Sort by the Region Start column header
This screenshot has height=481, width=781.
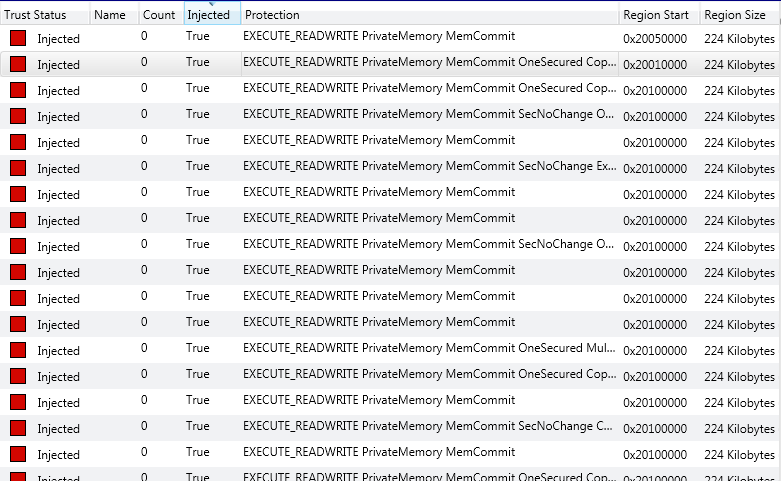coord(659,15)
